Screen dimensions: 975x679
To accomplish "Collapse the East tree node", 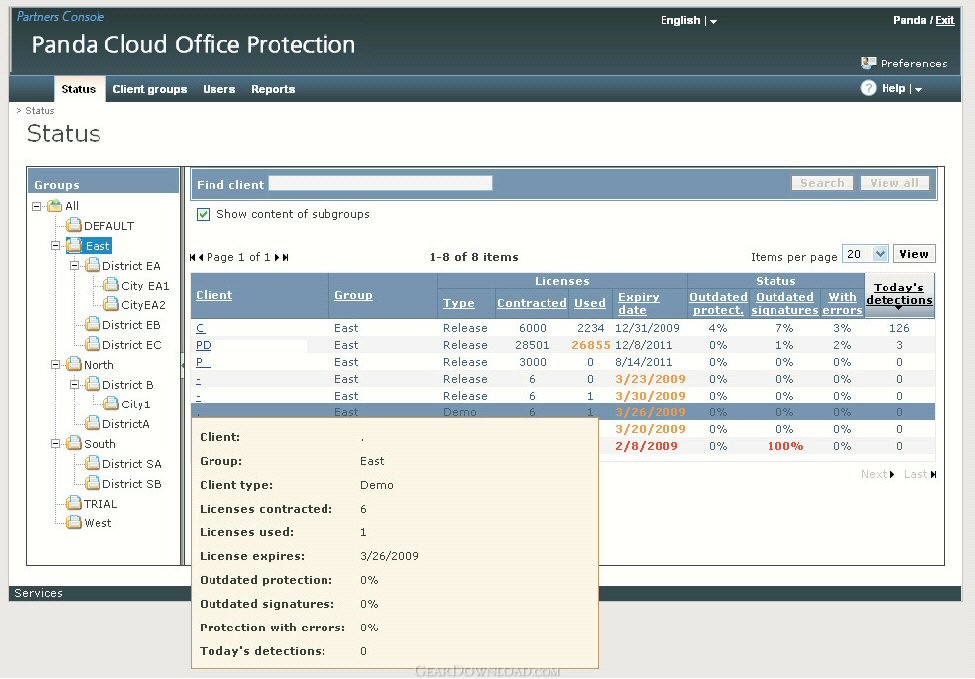I will [x=55, y=246].
